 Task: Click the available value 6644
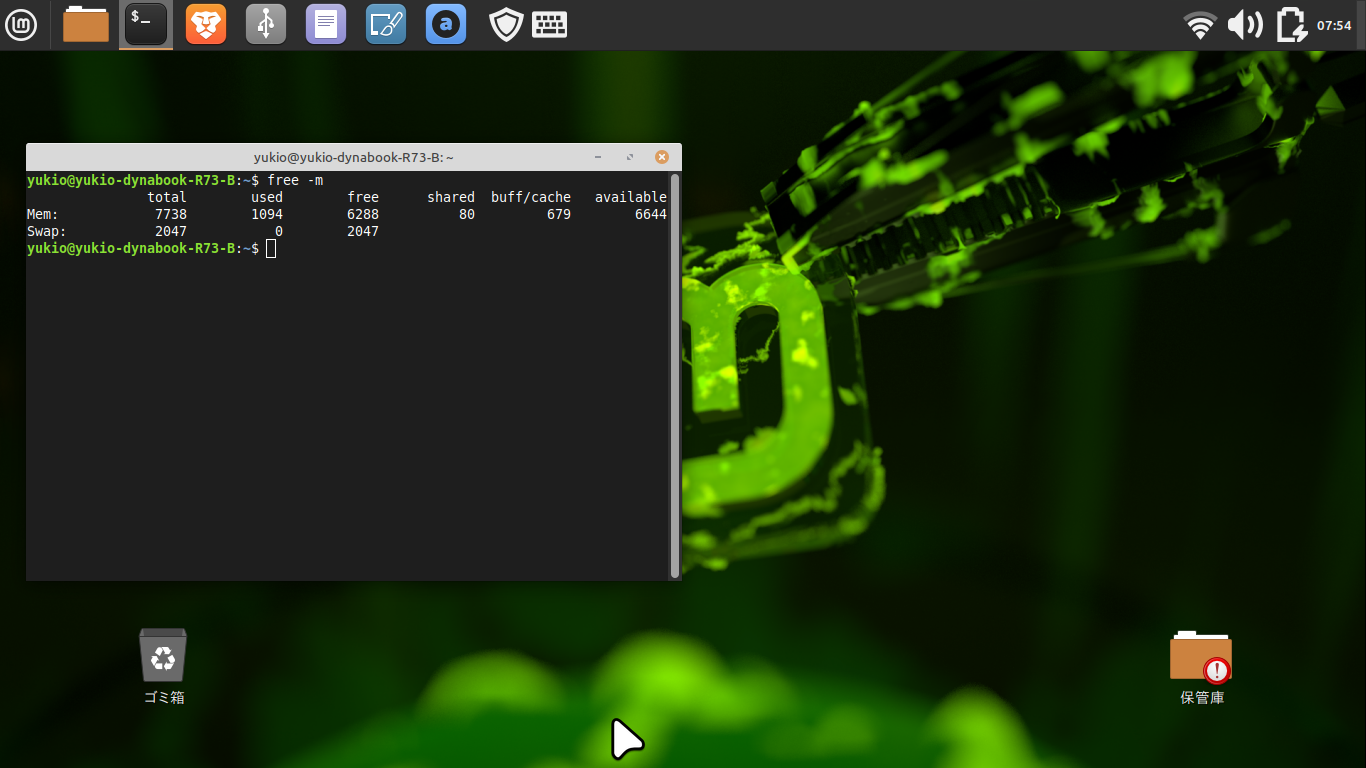pyautogui.click(x=651, y=214)
